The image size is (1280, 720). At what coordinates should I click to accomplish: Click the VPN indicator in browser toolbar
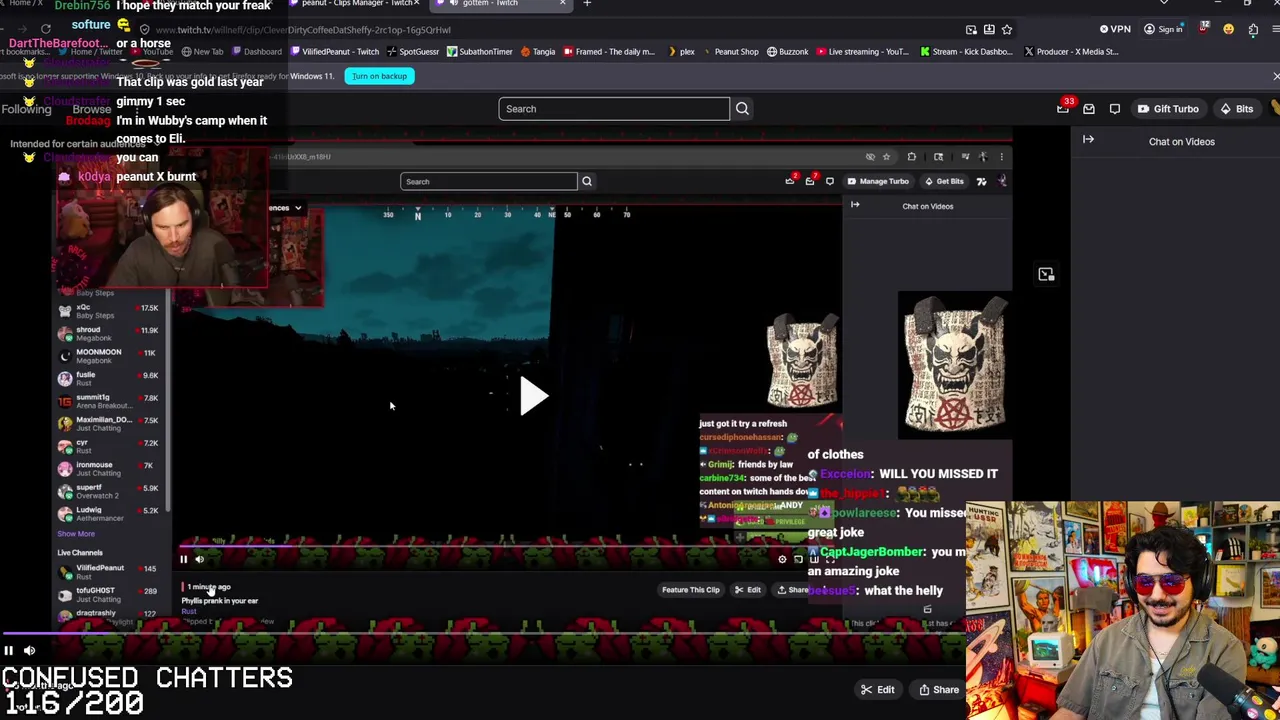[1115, 30]
